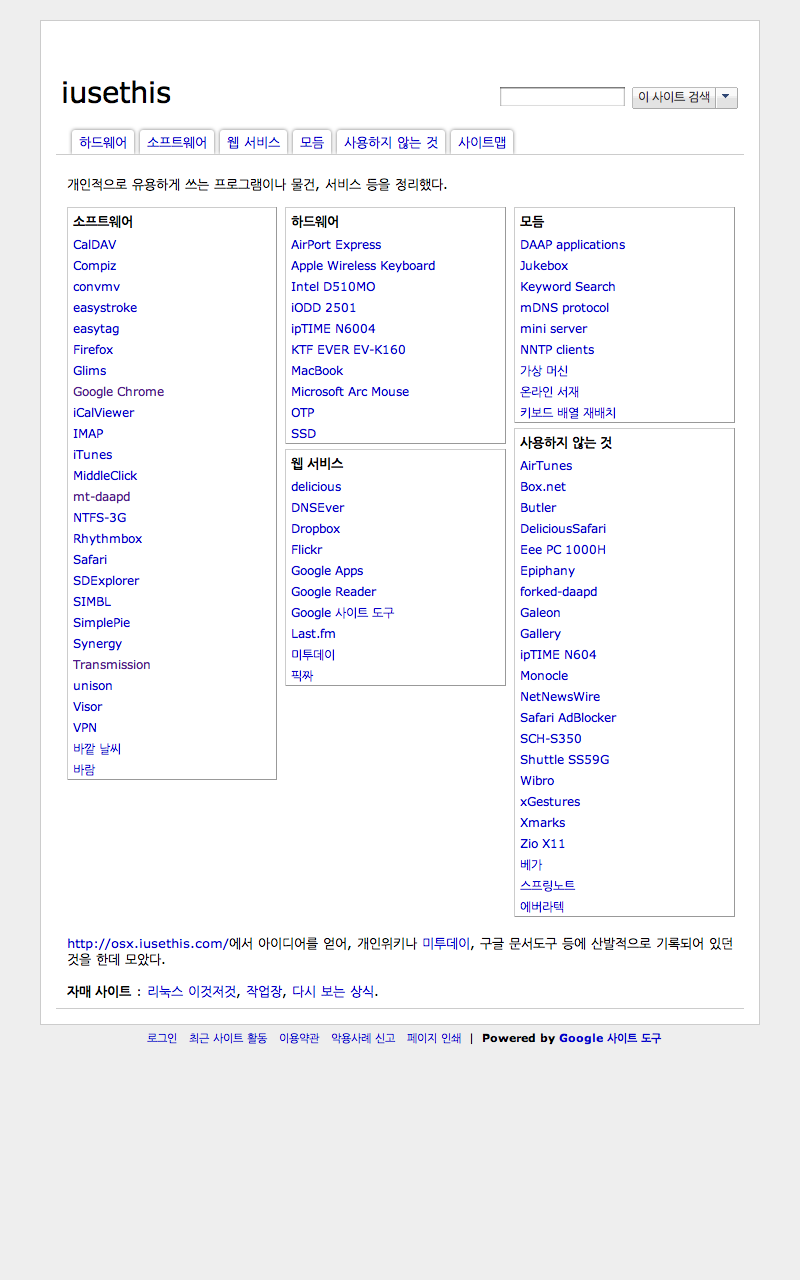Follow the Flickr link
The height and width of the screenshot is (1280, 800).
(x=307, y=550)
